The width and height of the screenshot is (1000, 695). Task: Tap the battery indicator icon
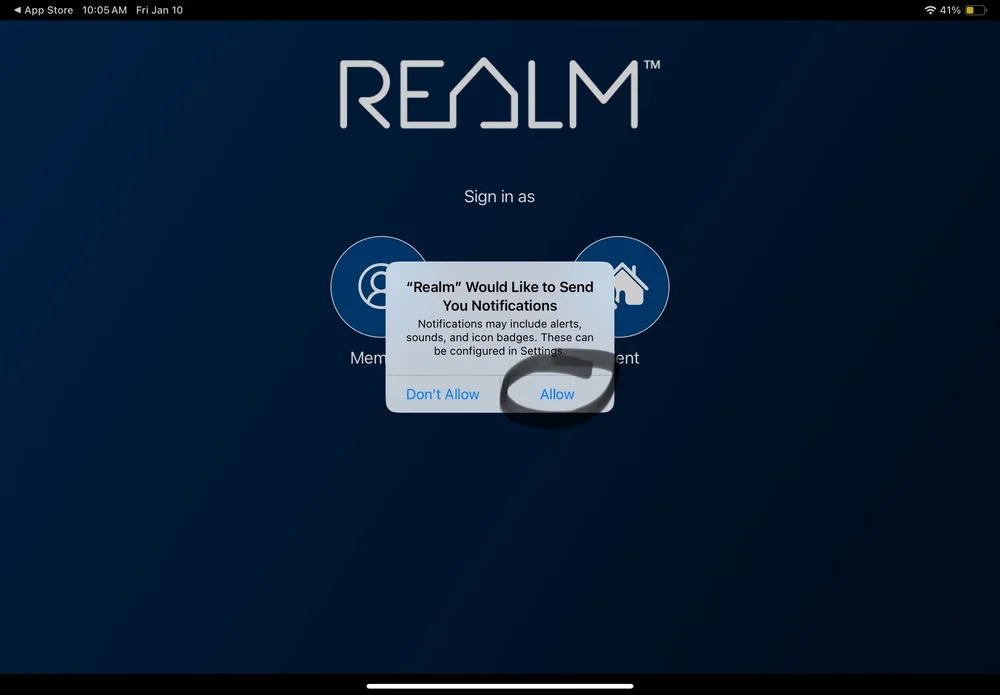[x=975, y=10]
